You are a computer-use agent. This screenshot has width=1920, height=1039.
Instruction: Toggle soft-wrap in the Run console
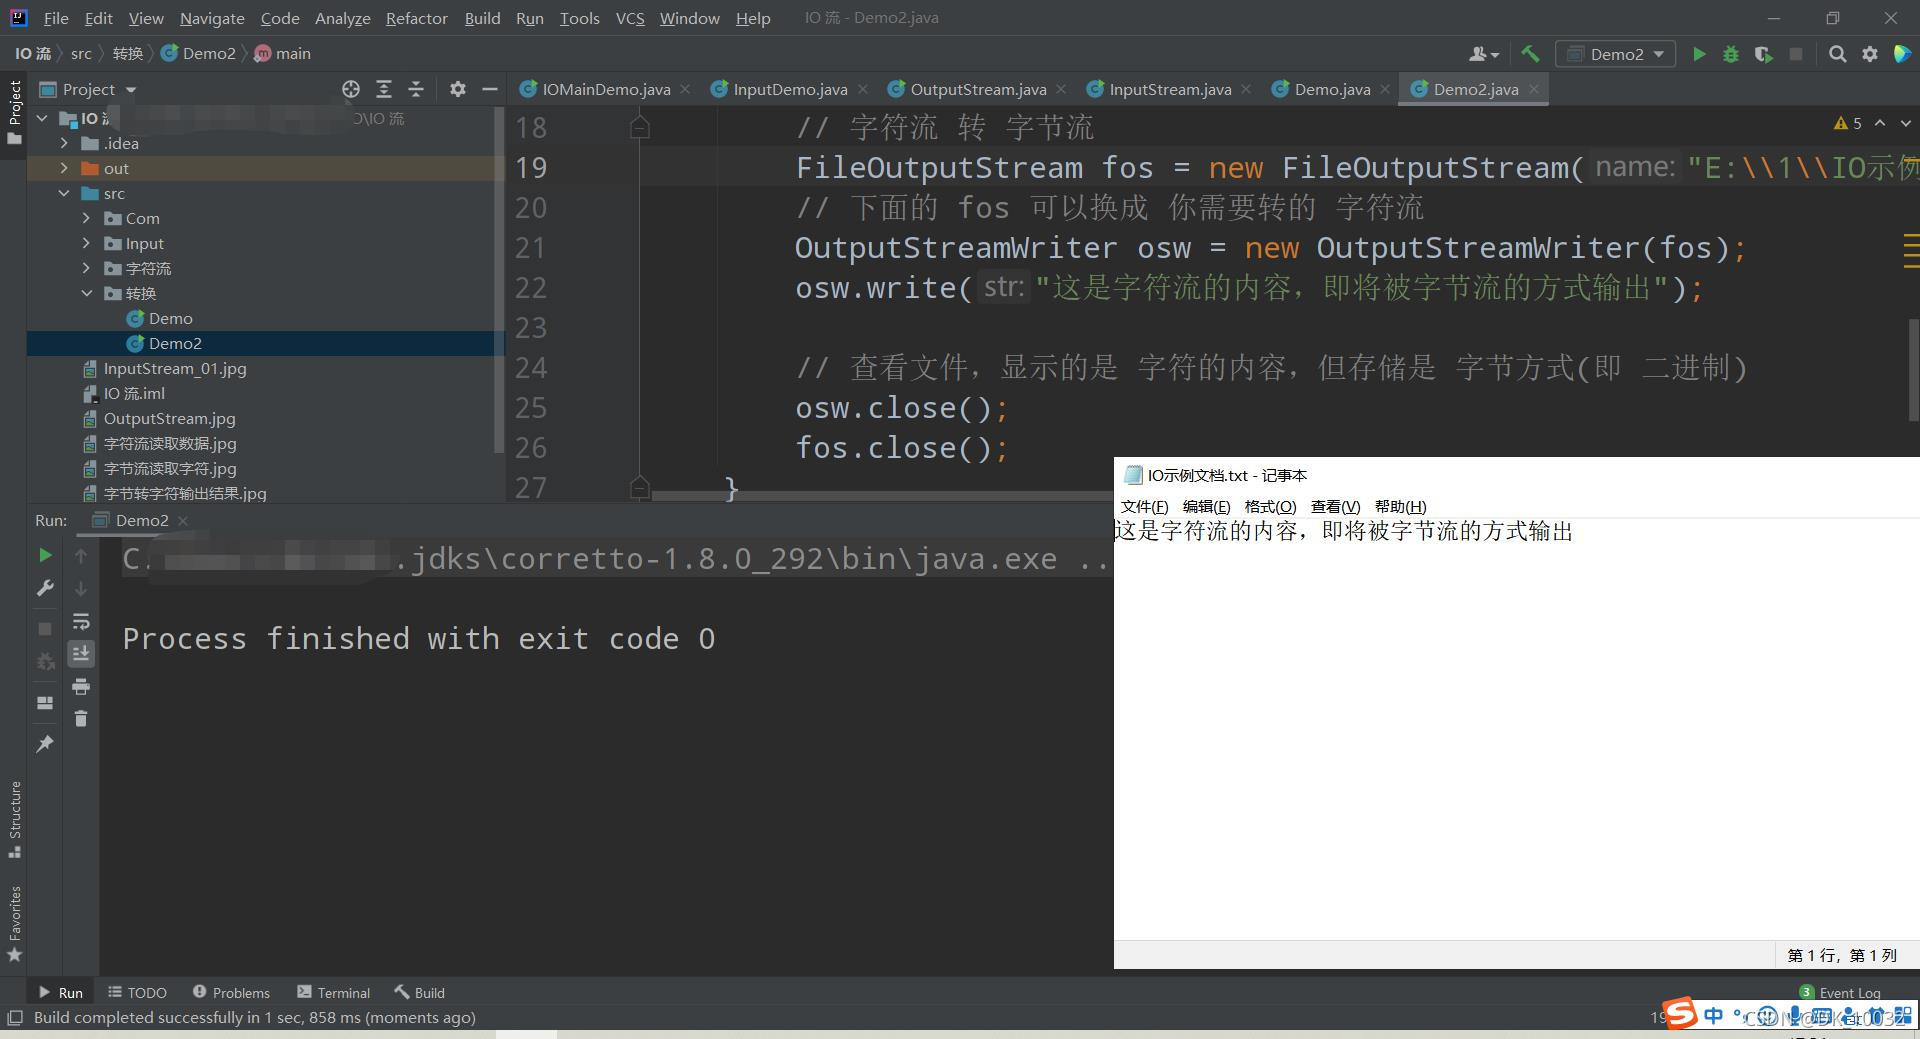pos(81,621)
